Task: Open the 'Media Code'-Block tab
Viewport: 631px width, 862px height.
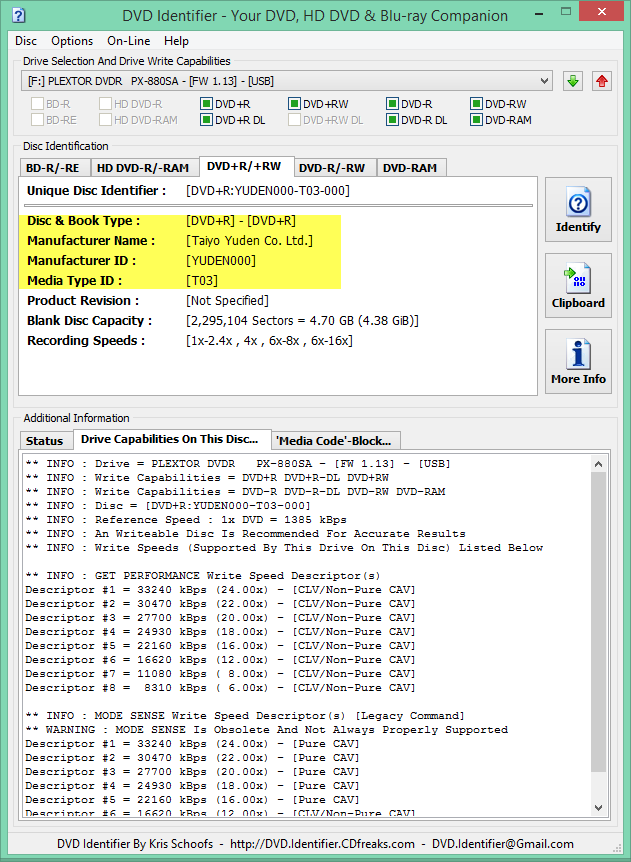Action: click(334, 441)
